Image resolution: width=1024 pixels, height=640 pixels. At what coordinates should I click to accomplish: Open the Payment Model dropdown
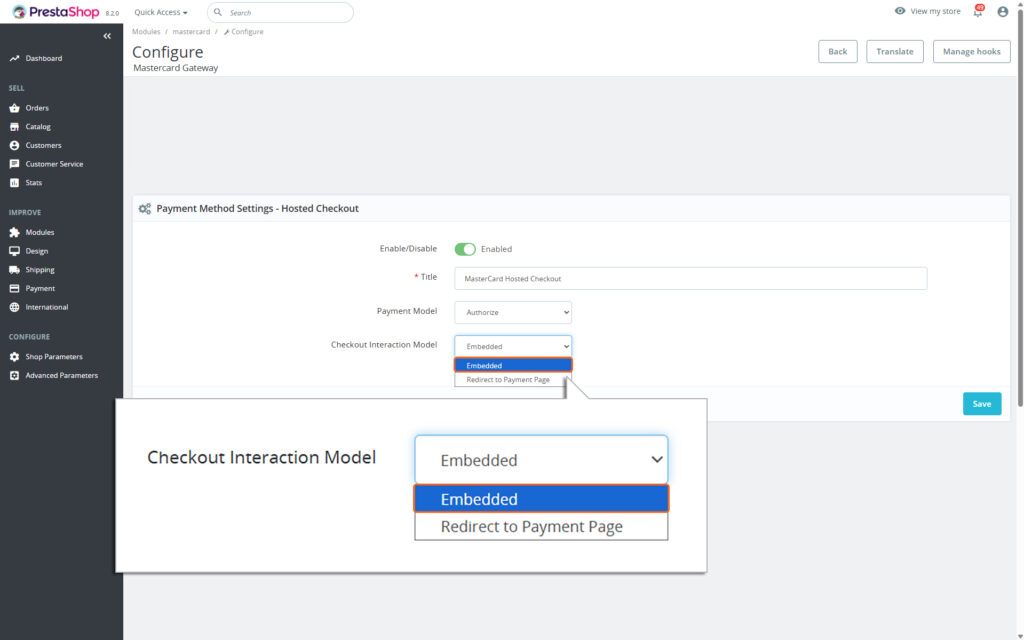click(x=513, y=312)
